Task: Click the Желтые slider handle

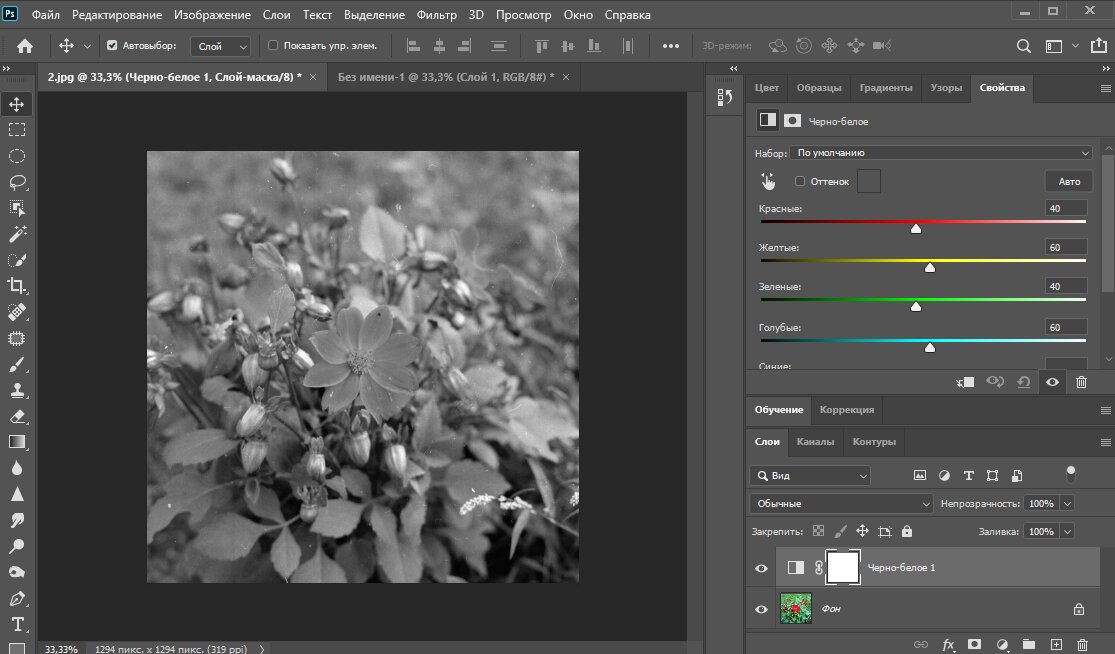Action: 929,267
